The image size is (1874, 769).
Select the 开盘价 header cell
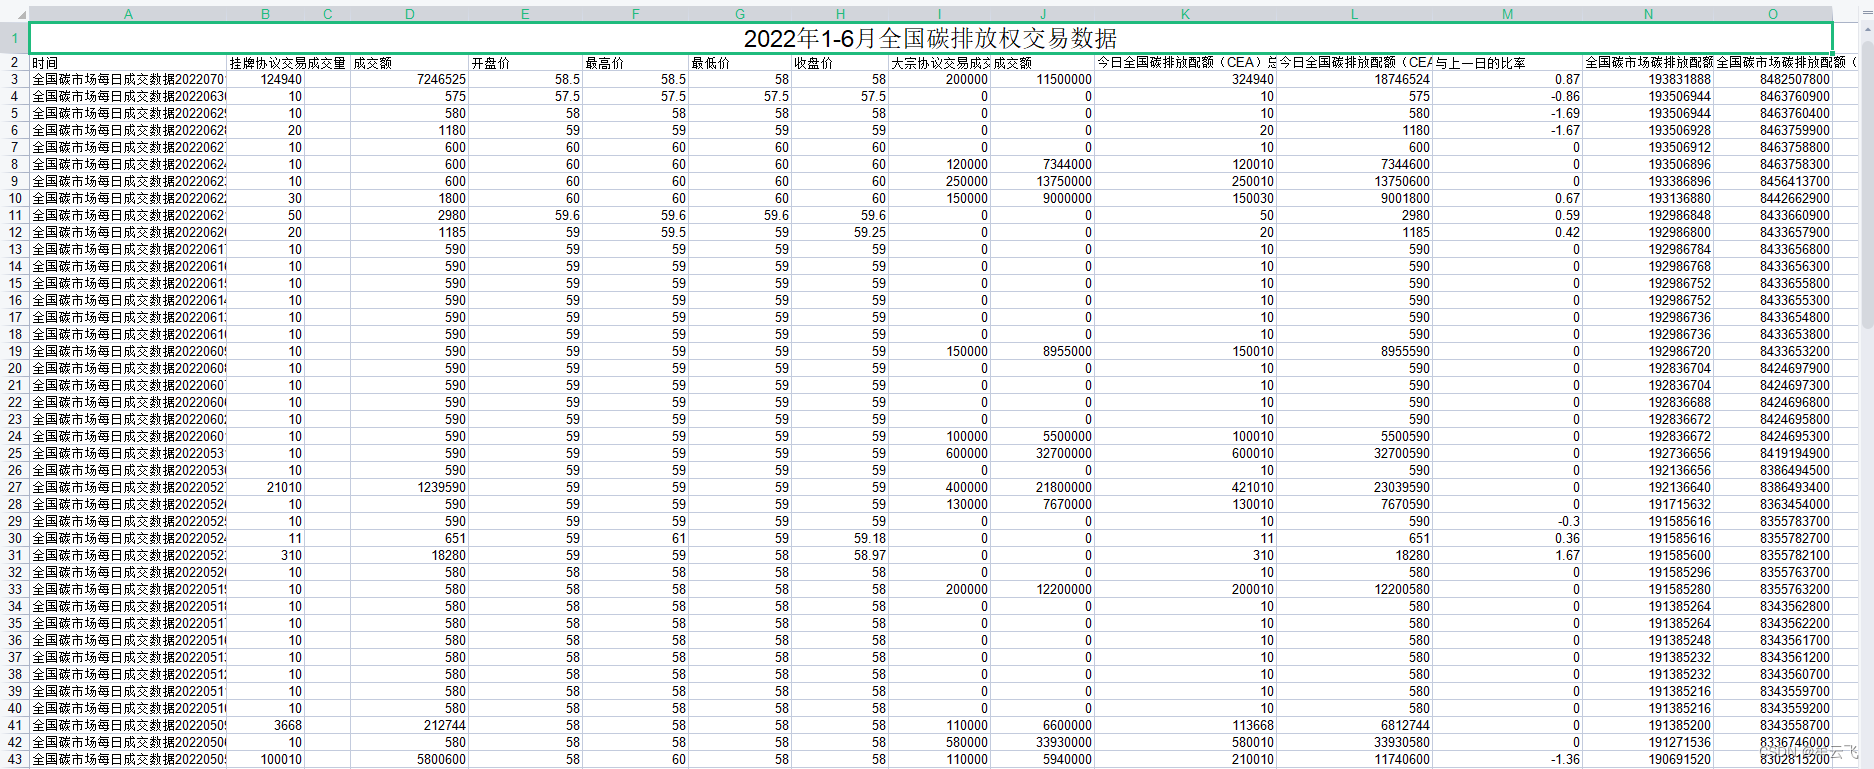[525, 62]
